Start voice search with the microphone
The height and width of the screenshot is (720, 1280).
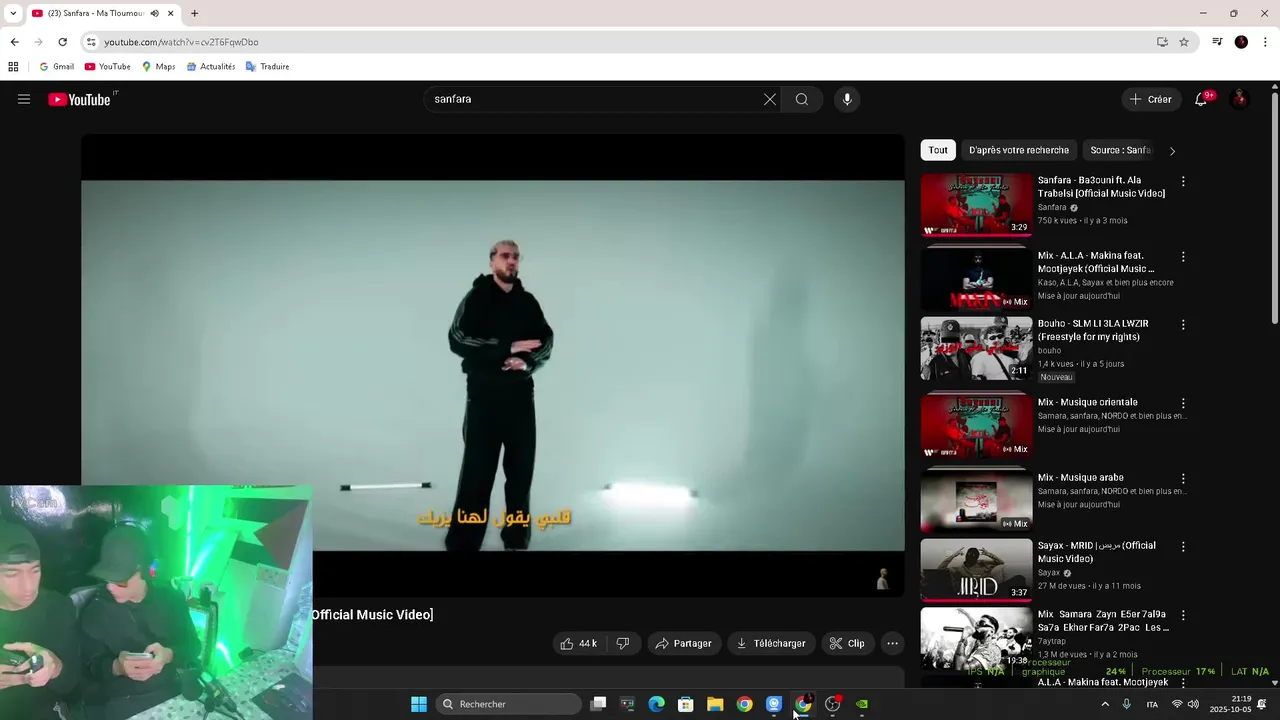point(847,99)
